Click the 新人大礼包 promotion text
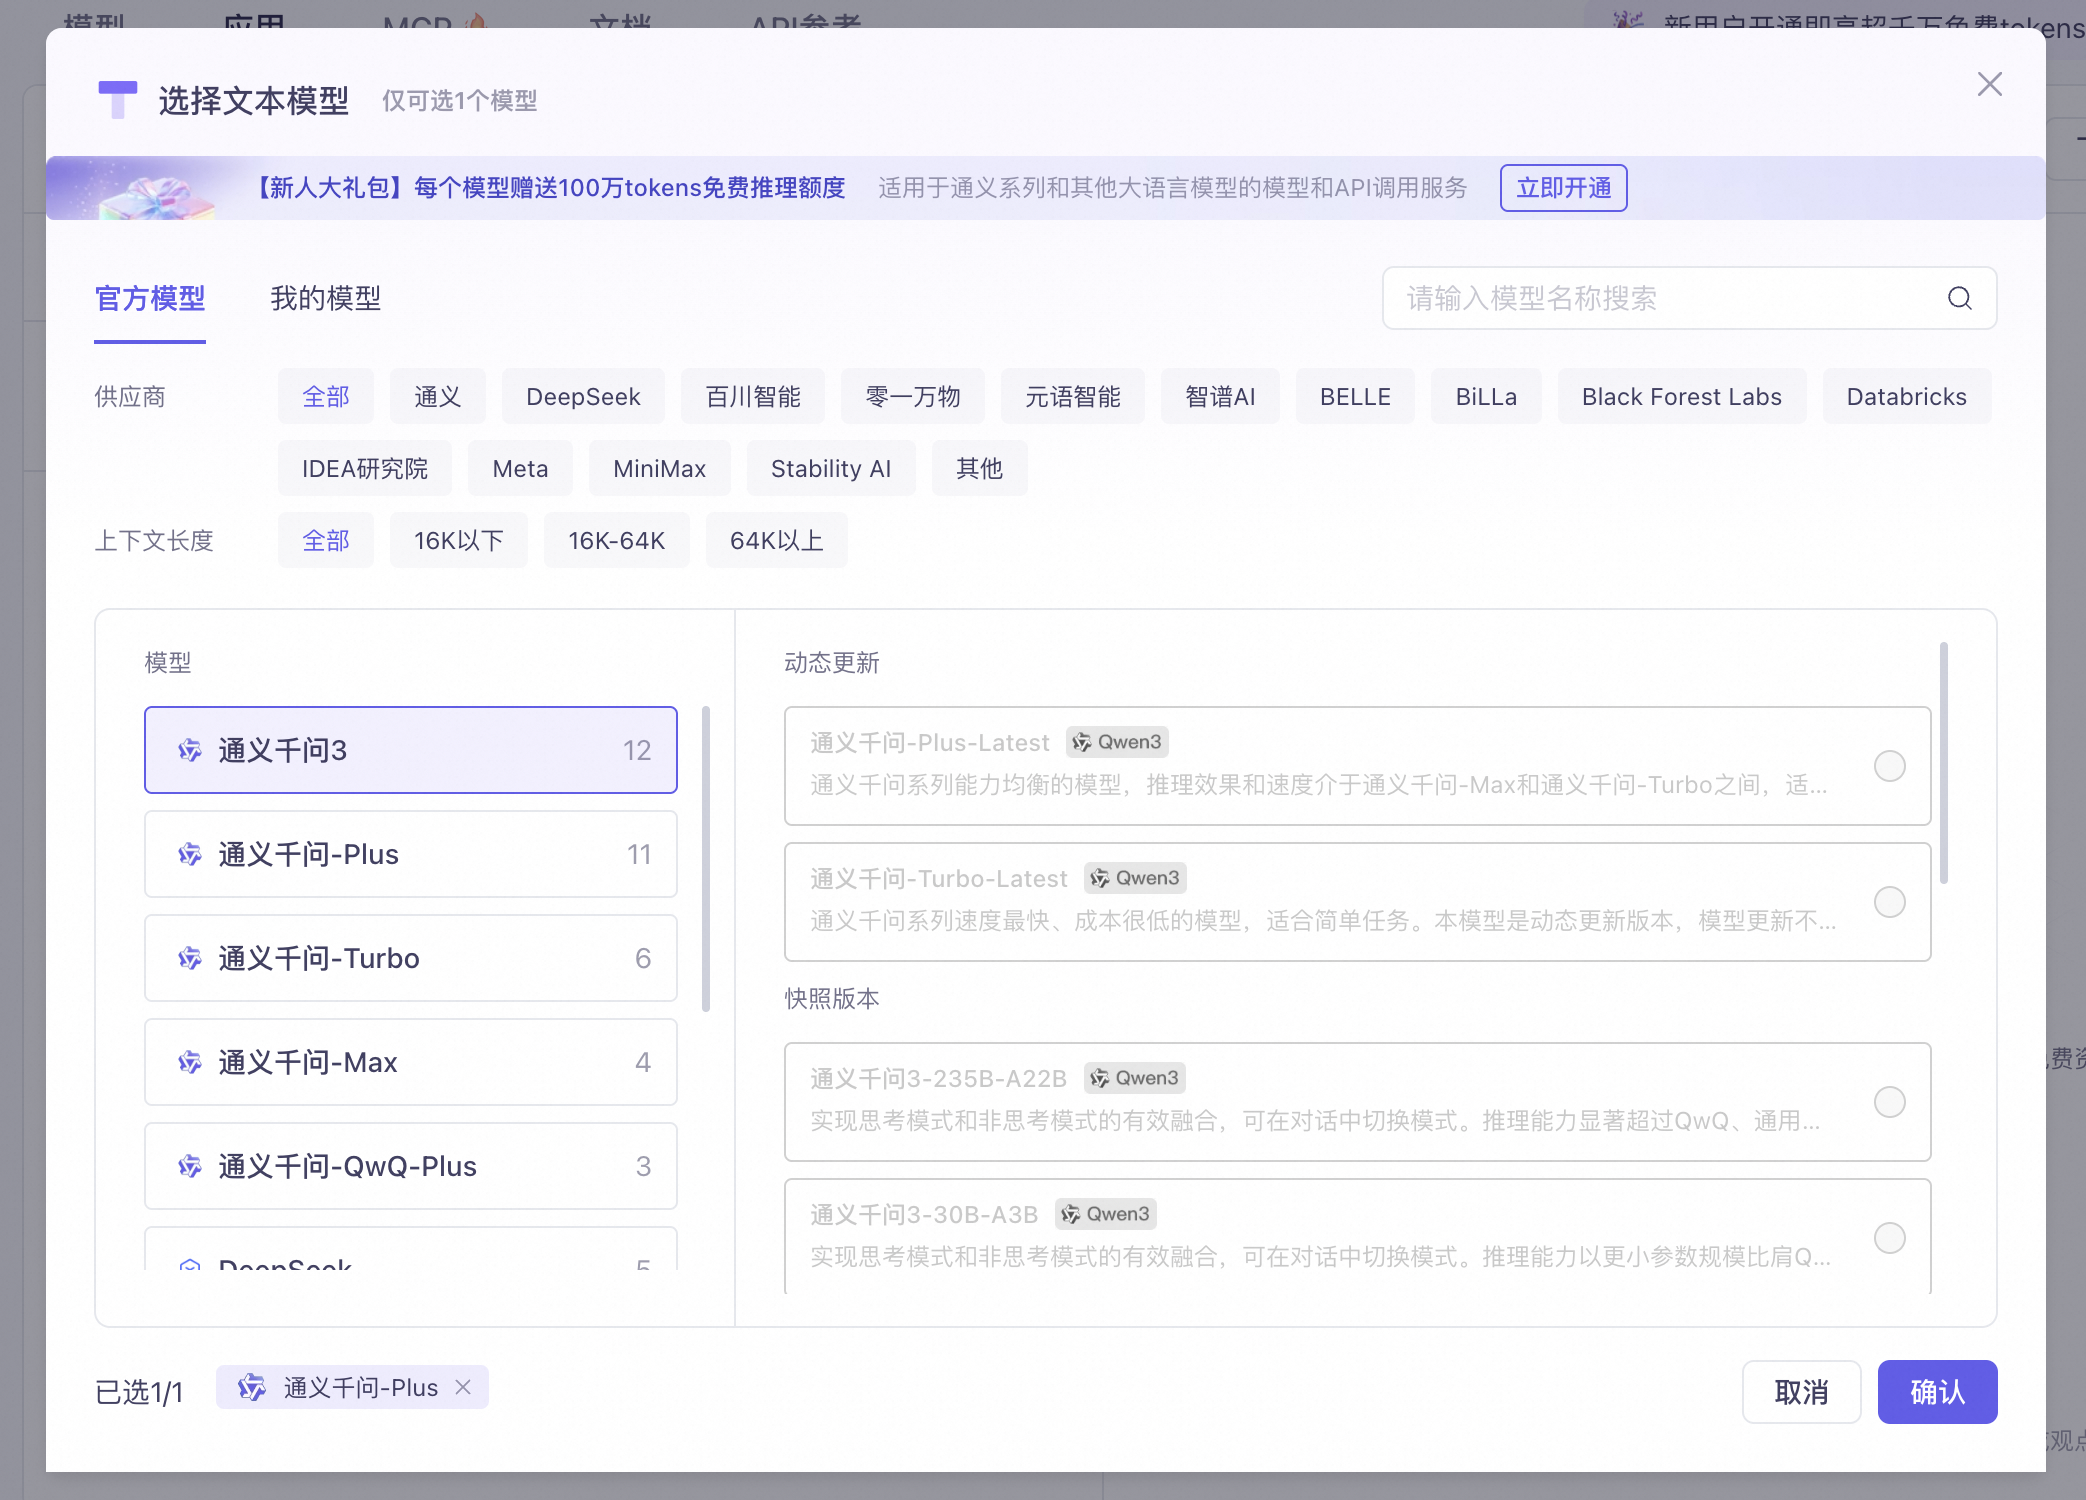 point(548,188)
